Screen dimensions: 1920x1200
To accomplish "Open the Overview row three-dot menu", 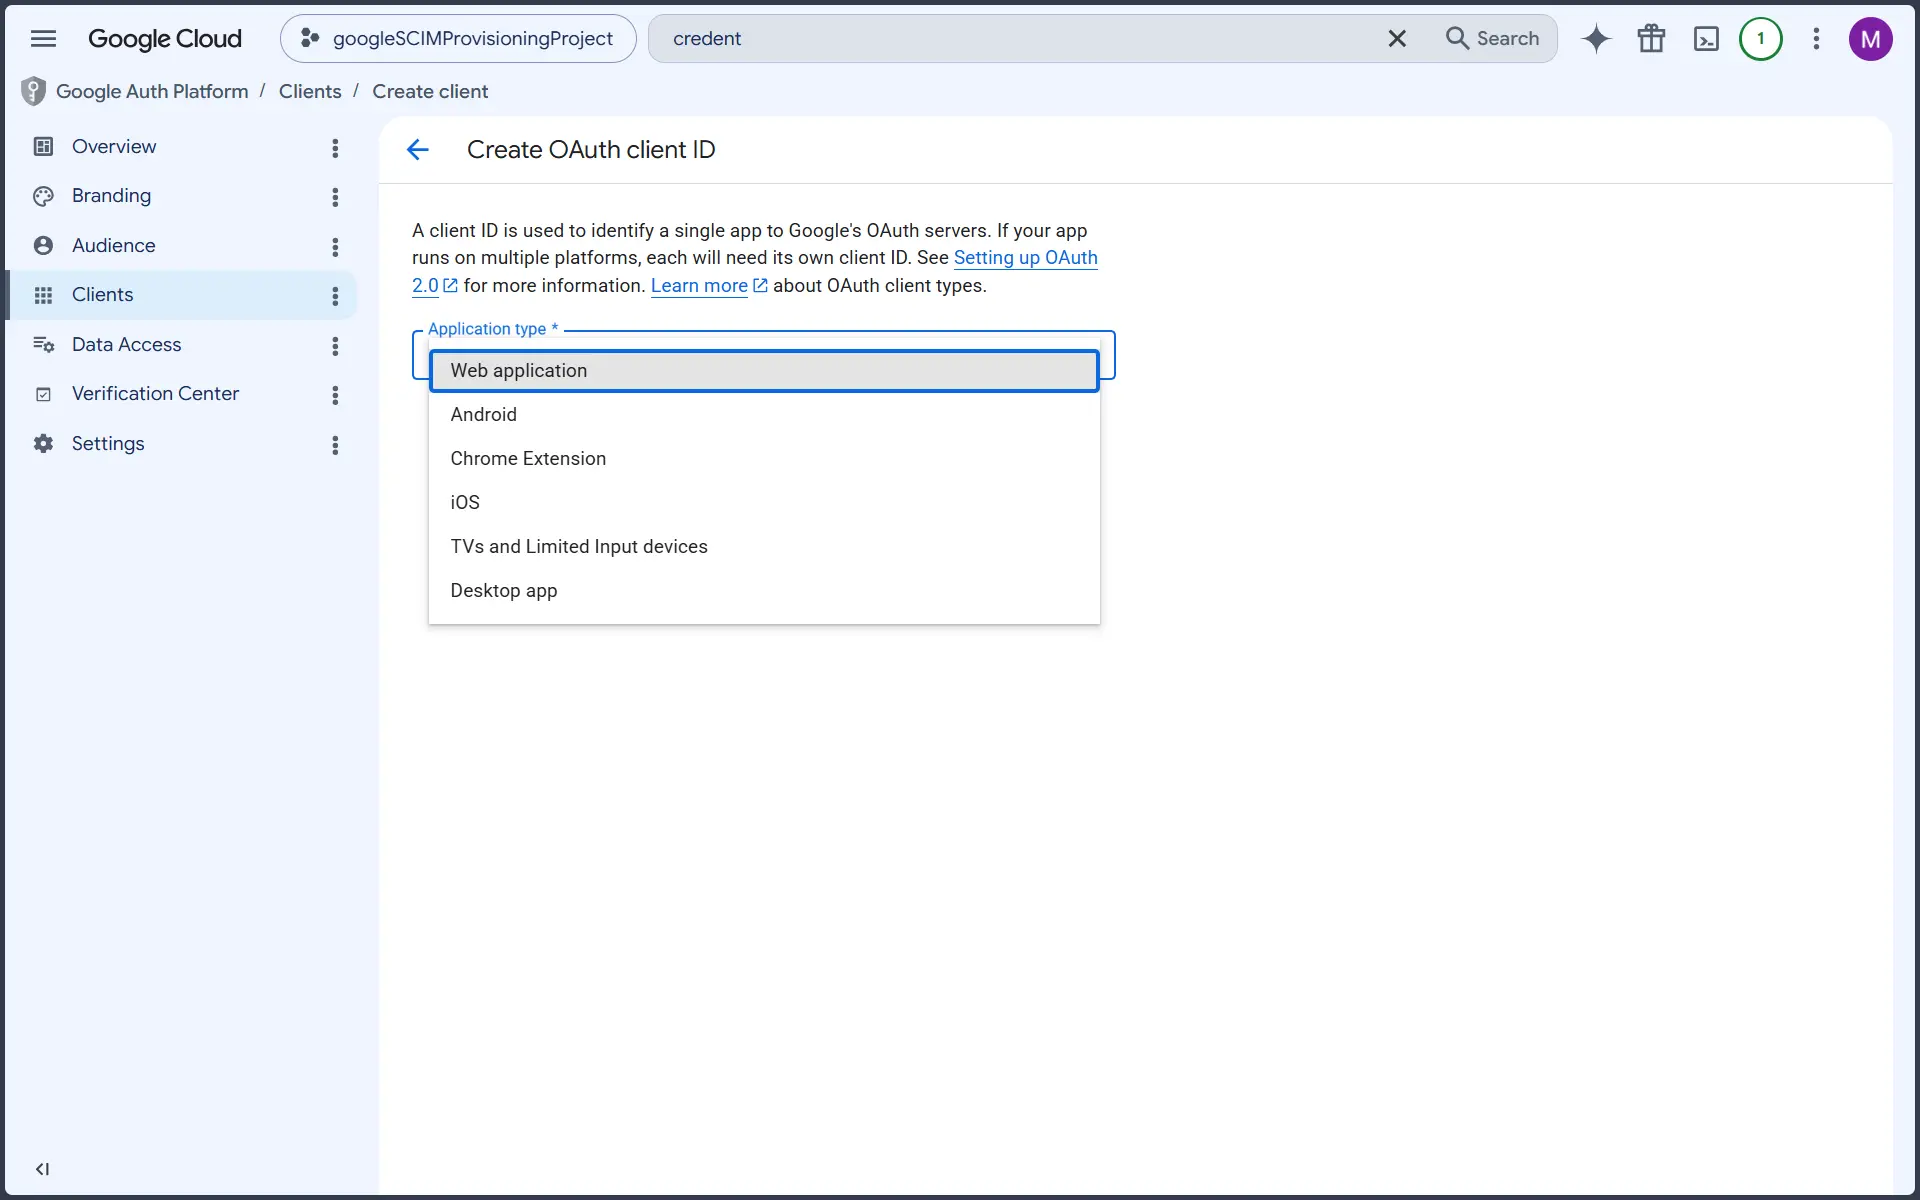I will (335, 148).
